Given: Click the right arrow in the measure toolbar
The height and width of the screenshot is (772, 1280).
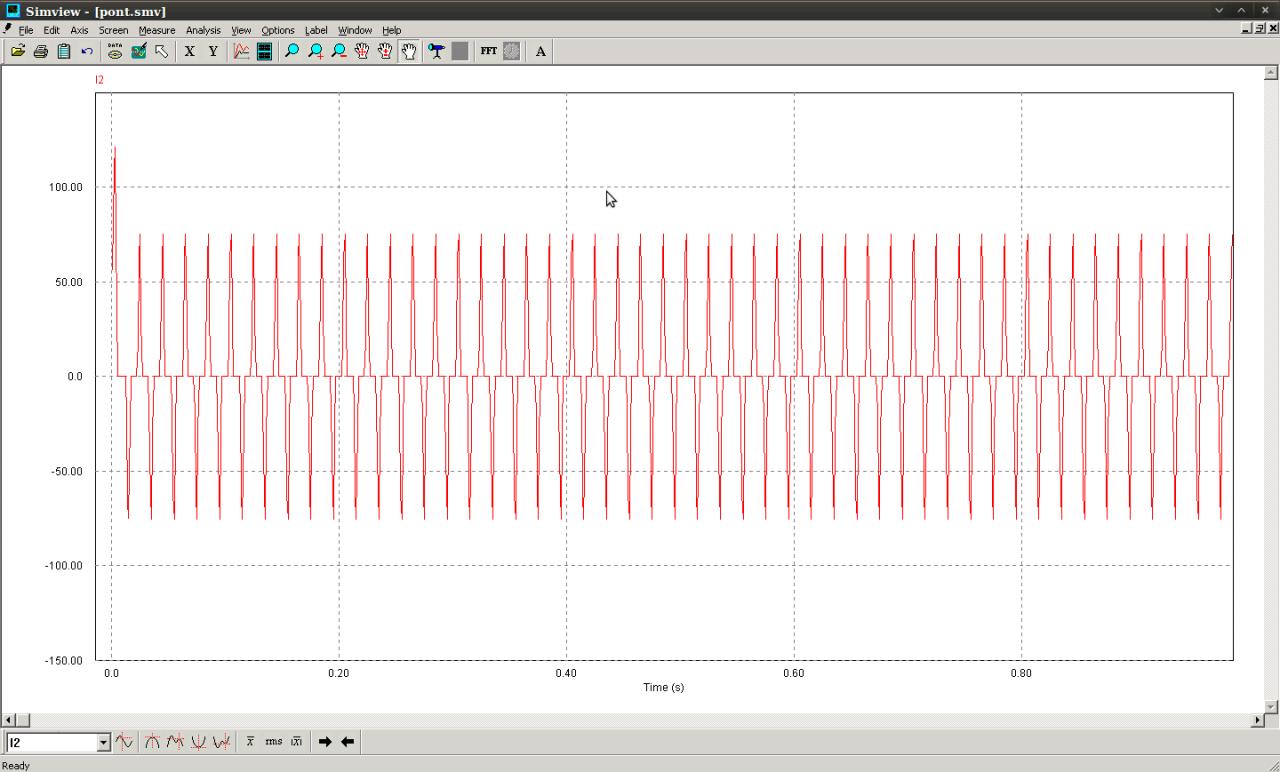Looking at the screenshot, I should tap(324, 742).
